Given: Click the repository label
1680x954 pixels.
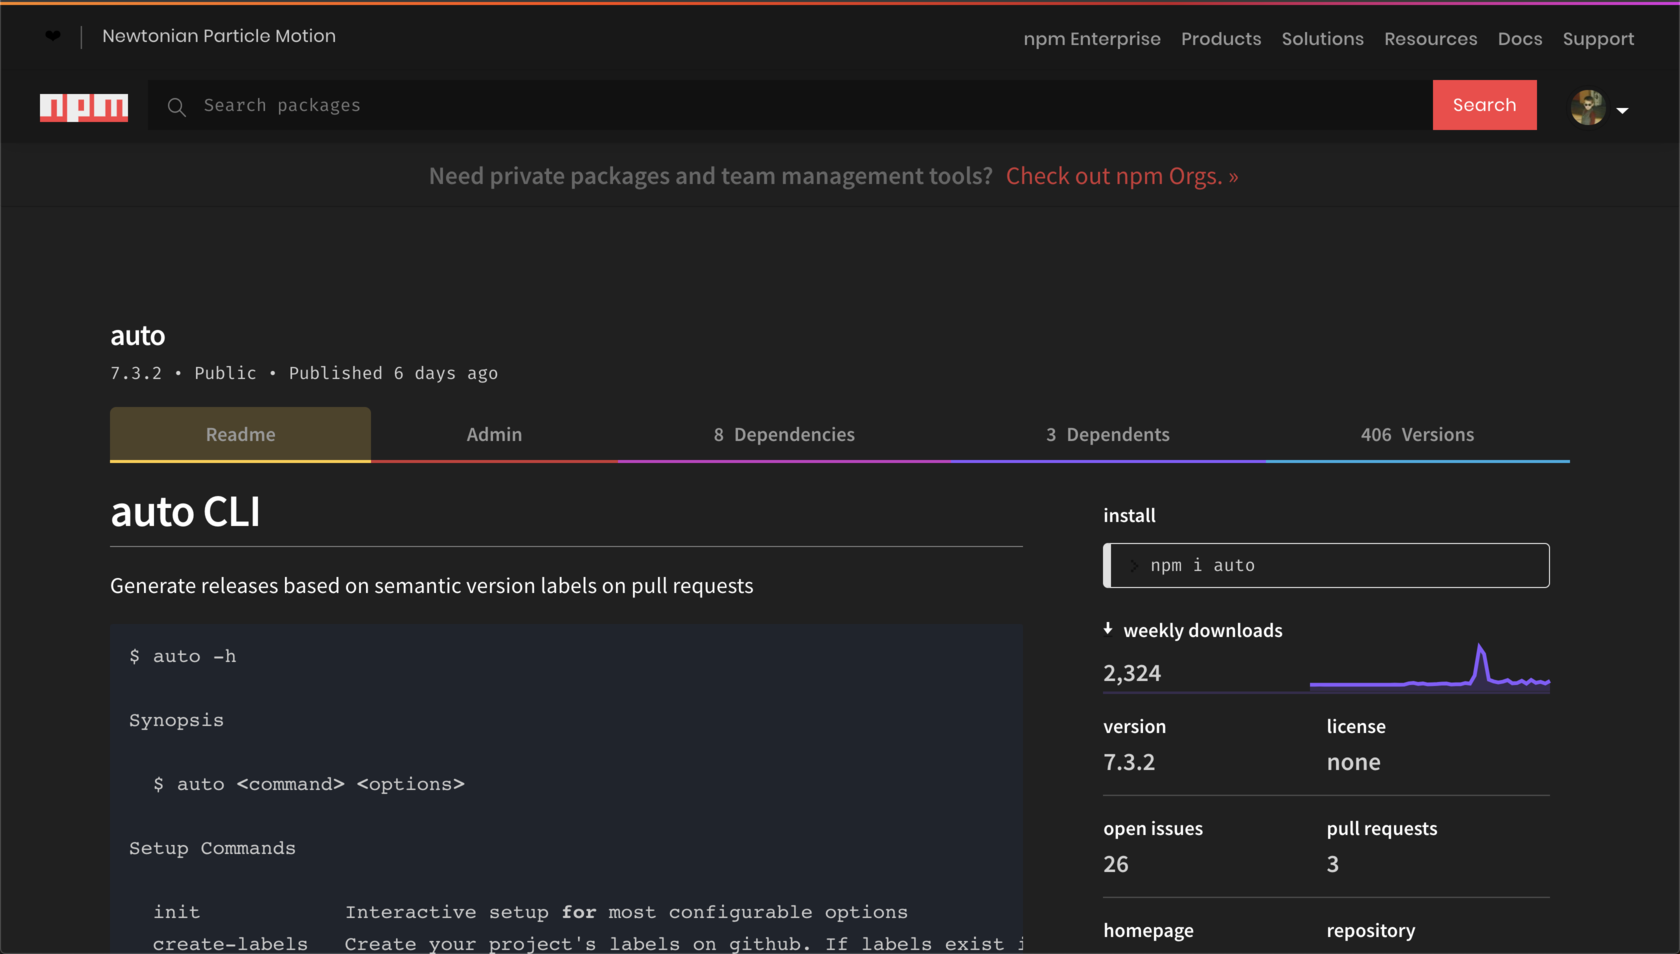Looking at the screenshot, I should coord(1371,931).
